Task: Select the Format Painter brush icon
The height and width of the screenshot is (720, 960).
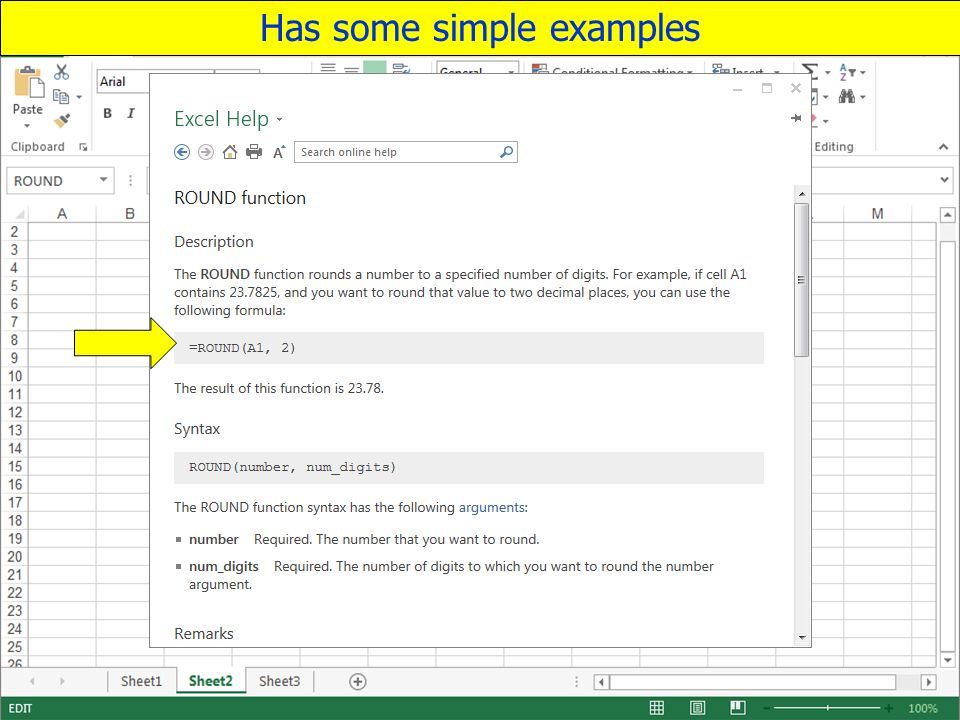Action: (61, 120)
